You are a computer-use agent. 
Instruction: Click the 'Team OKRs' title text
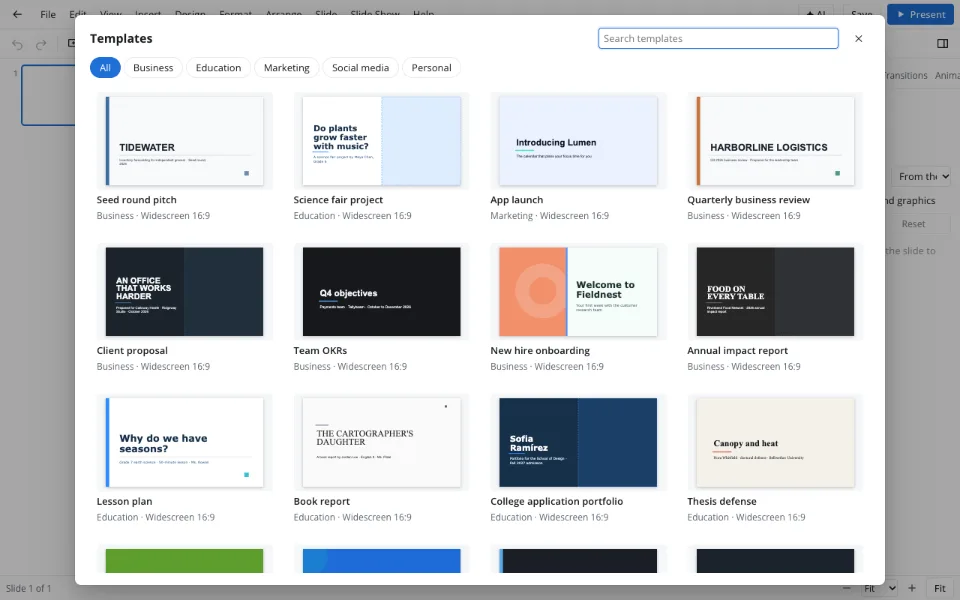point(320,350)
